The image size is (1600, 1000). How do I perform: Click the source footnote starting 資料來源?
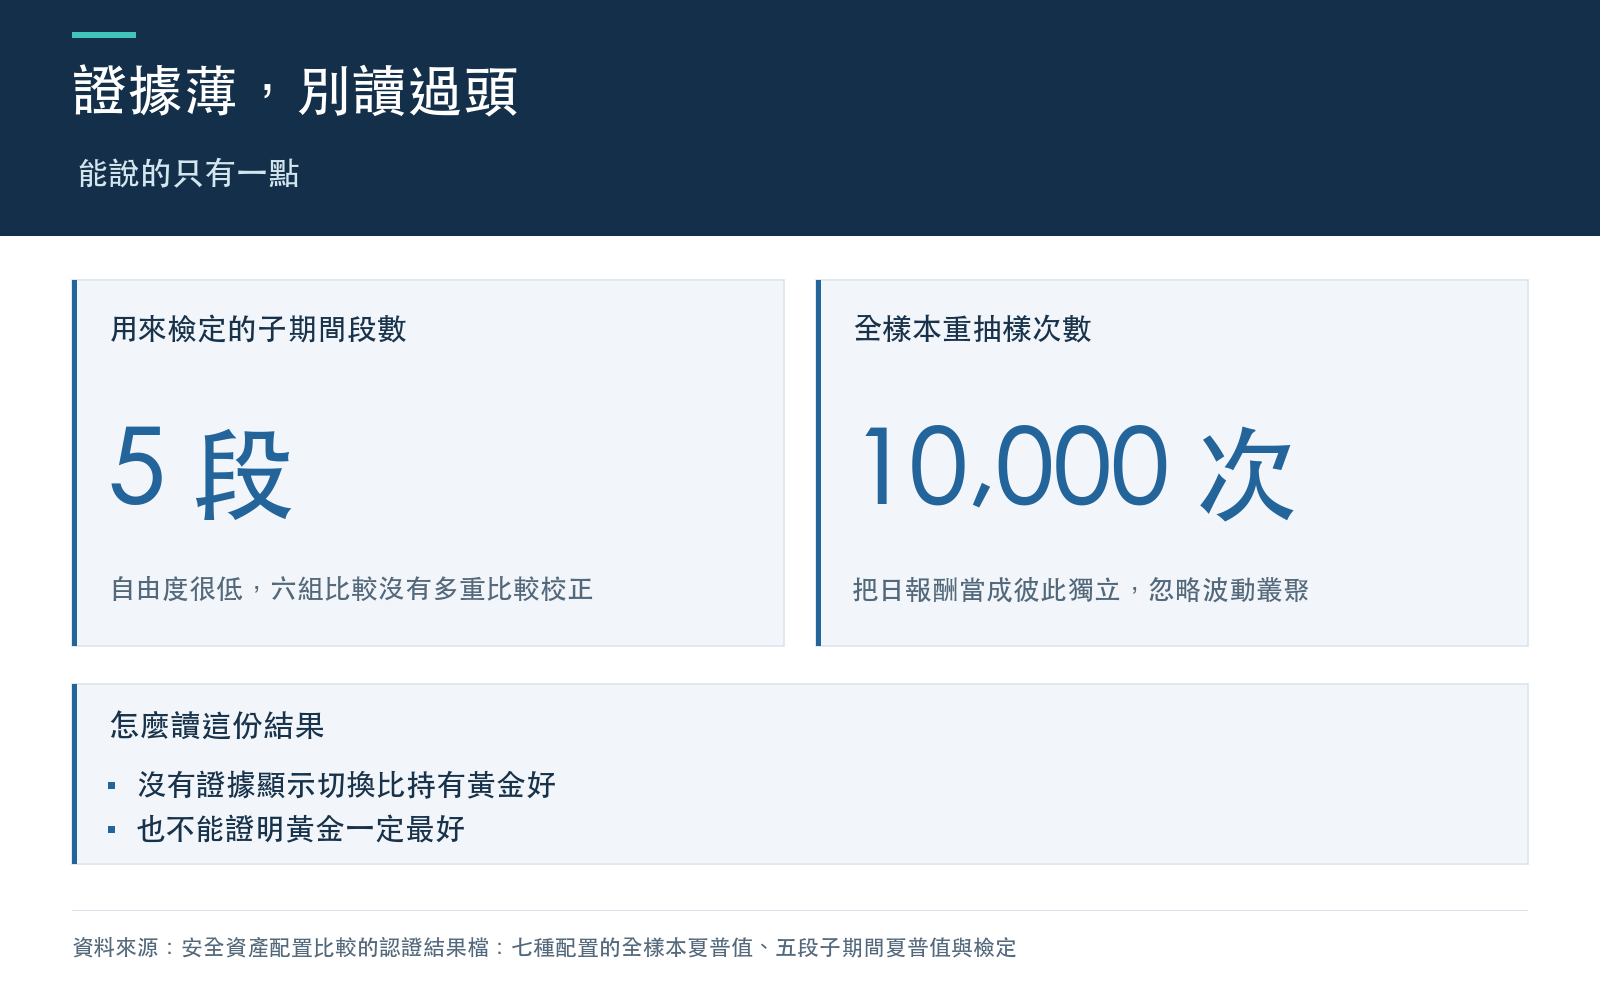[x=544, y=947]
